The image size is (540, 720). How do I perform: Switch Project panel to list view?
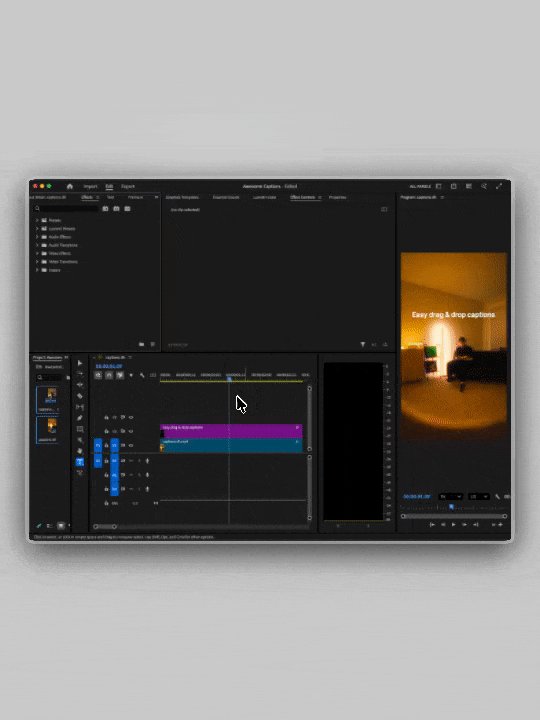(x=50, y=526)
